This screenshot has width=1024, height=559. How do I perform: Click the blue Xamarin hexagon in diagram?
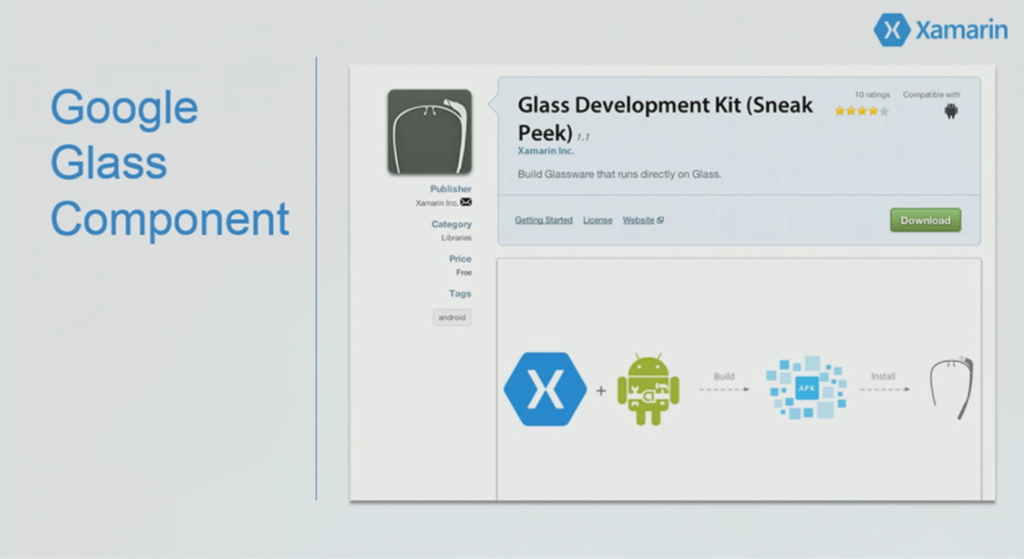point(545,389)
